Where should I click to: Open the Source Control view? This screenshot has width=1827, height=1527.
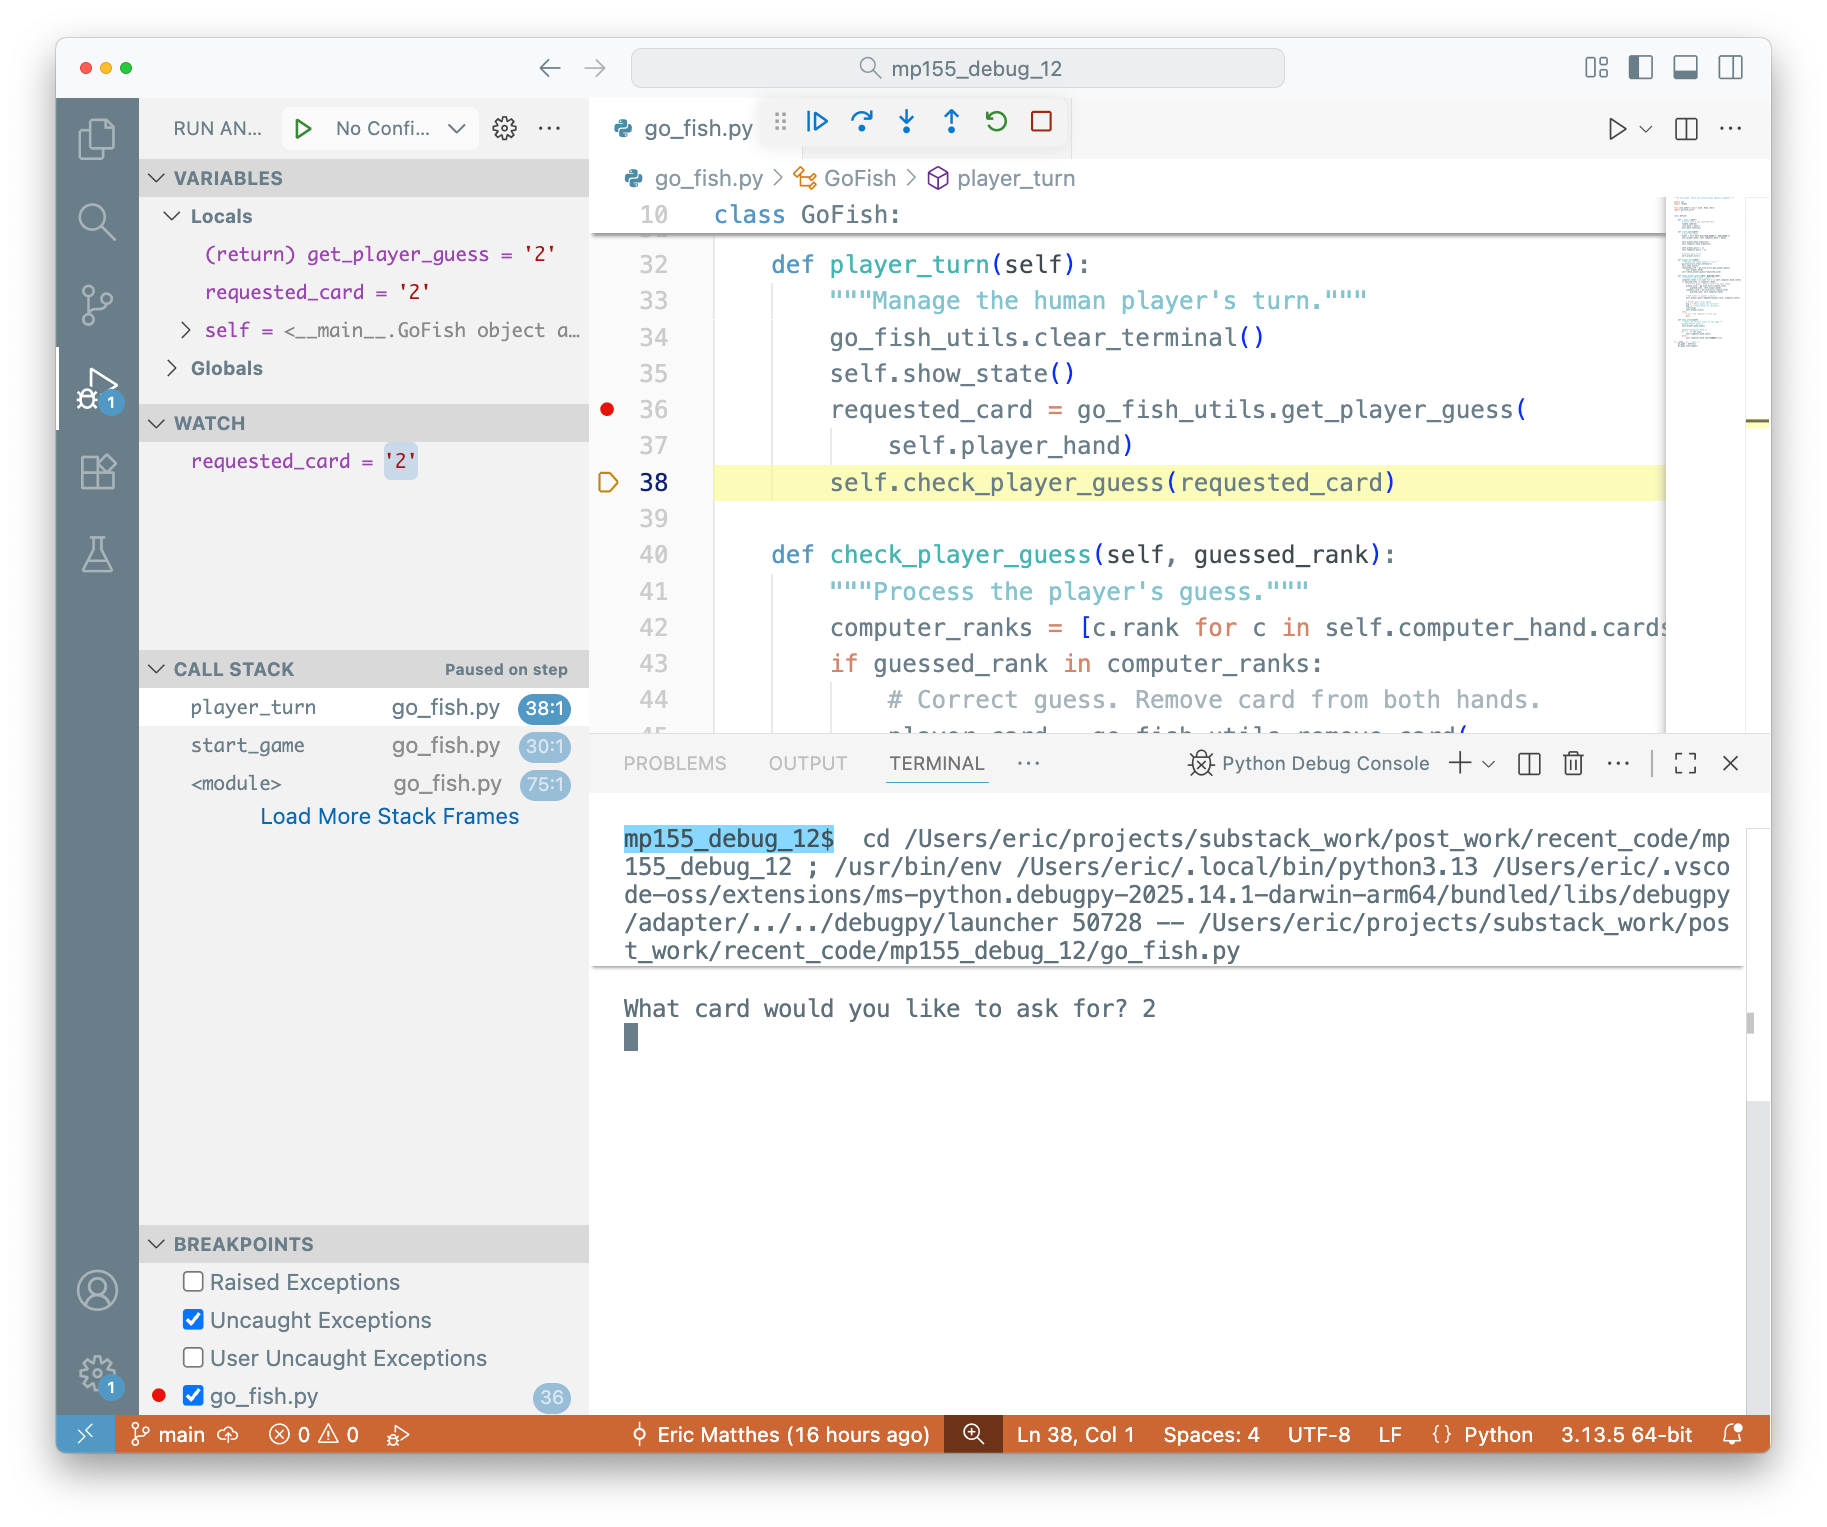click(96, 305)
